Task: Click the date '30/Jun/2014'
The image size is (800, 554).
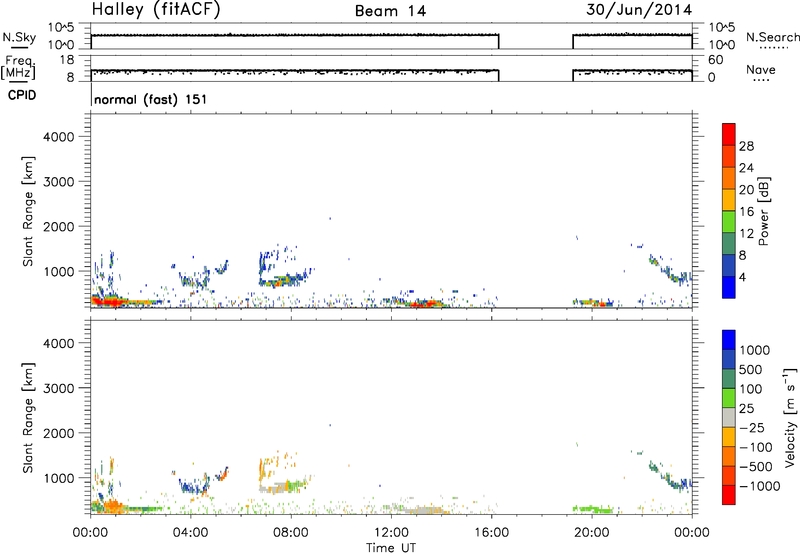Action: pyautogui.click(x=639, y=10)
